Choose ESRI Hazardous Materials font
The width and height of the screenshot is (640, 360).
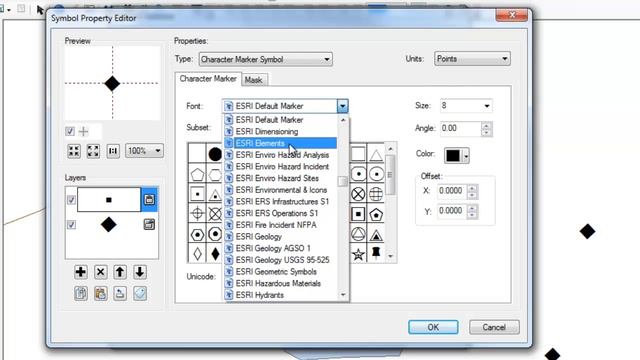[x=280, y=283]
